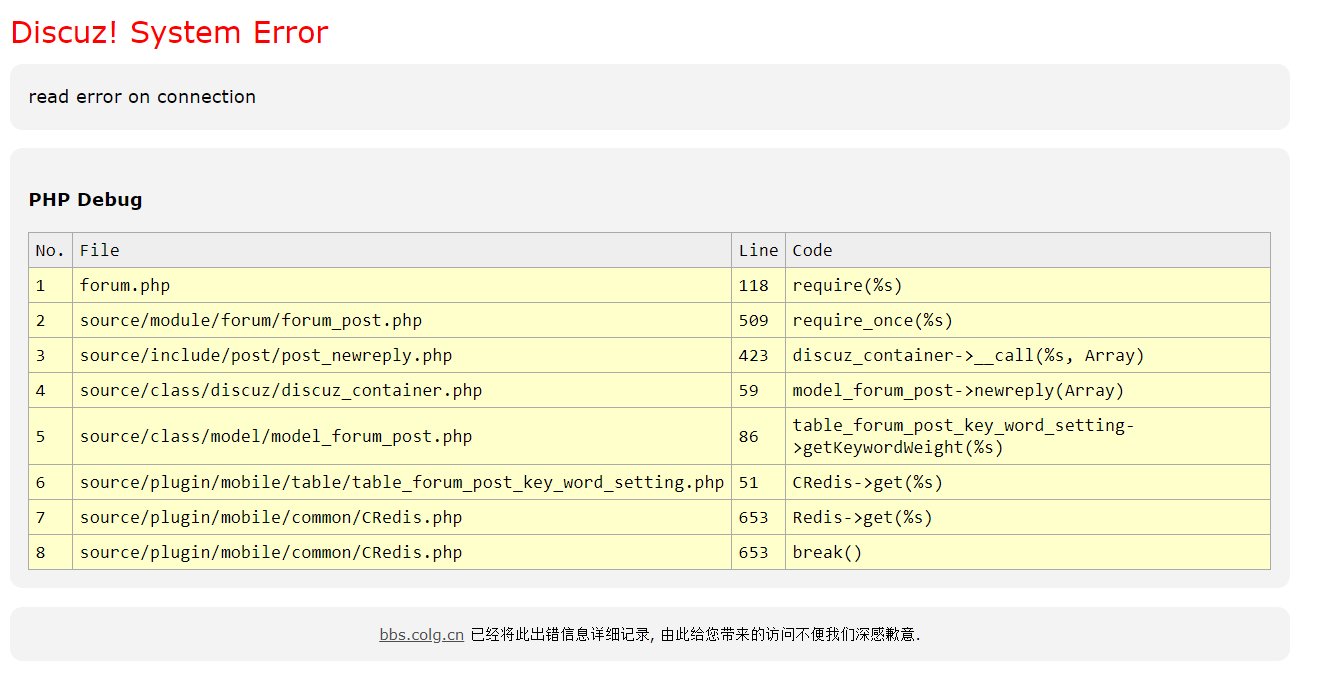The width and height of the screenshot is (1325, 700).
Task: Click the "No." column header
Action: (50, 250)
